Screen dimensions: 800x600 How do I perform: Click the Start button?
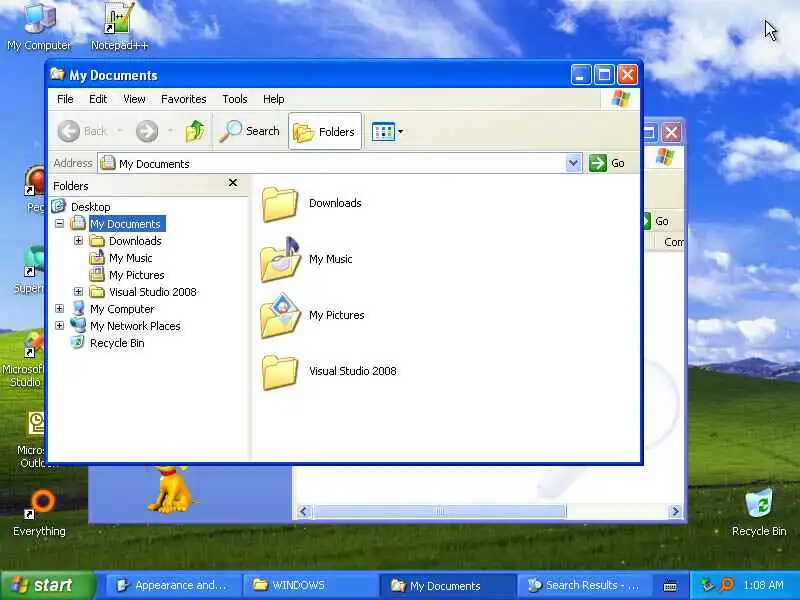coord(48,585)
